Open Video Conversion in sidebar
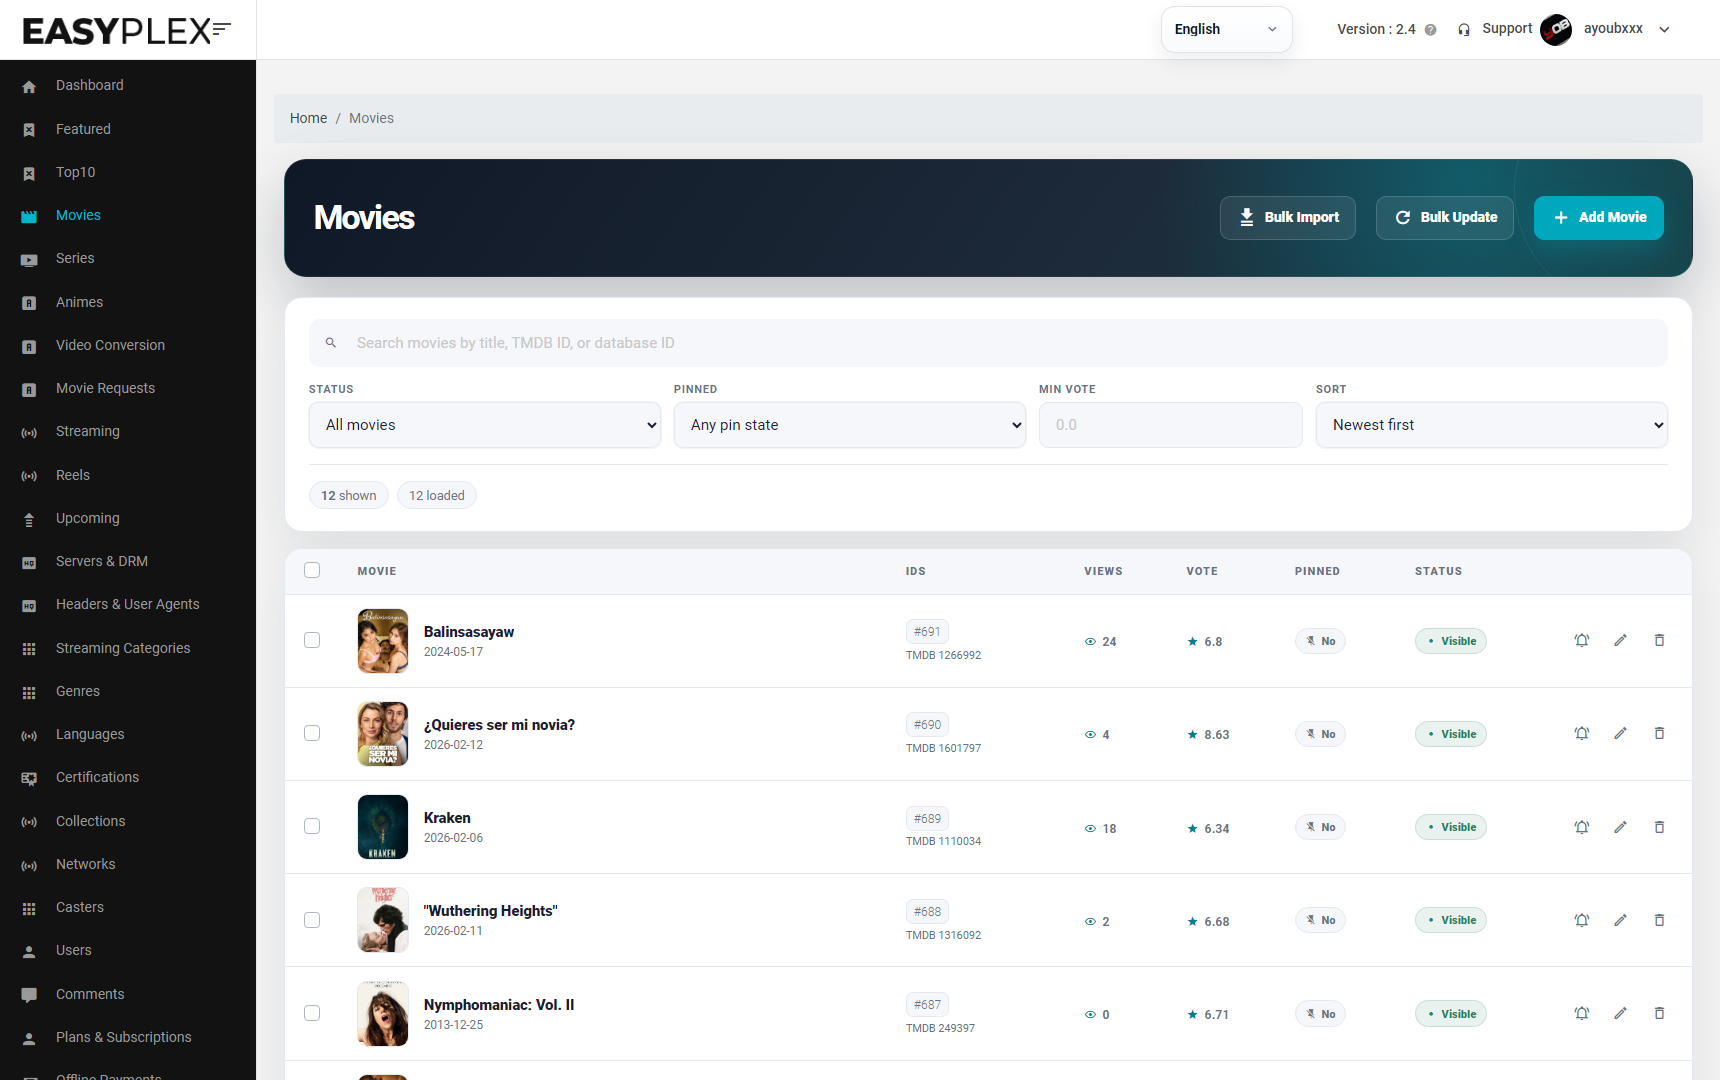 [110, 345]
